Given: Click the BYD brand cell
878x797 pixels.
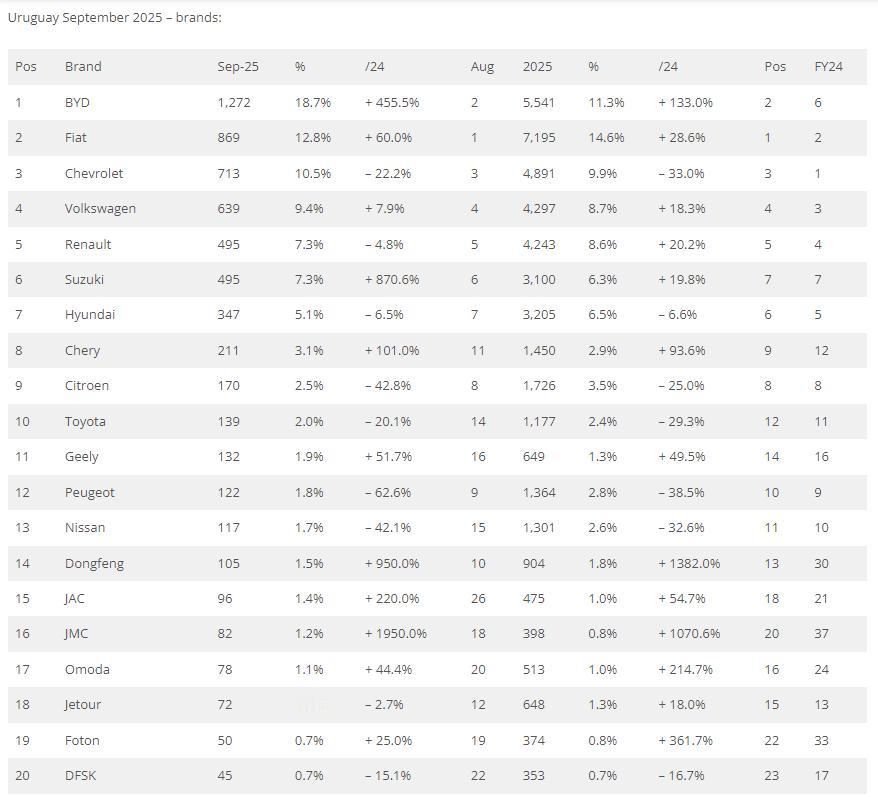Looking at the screenshot, I should (x=77, y=102).
